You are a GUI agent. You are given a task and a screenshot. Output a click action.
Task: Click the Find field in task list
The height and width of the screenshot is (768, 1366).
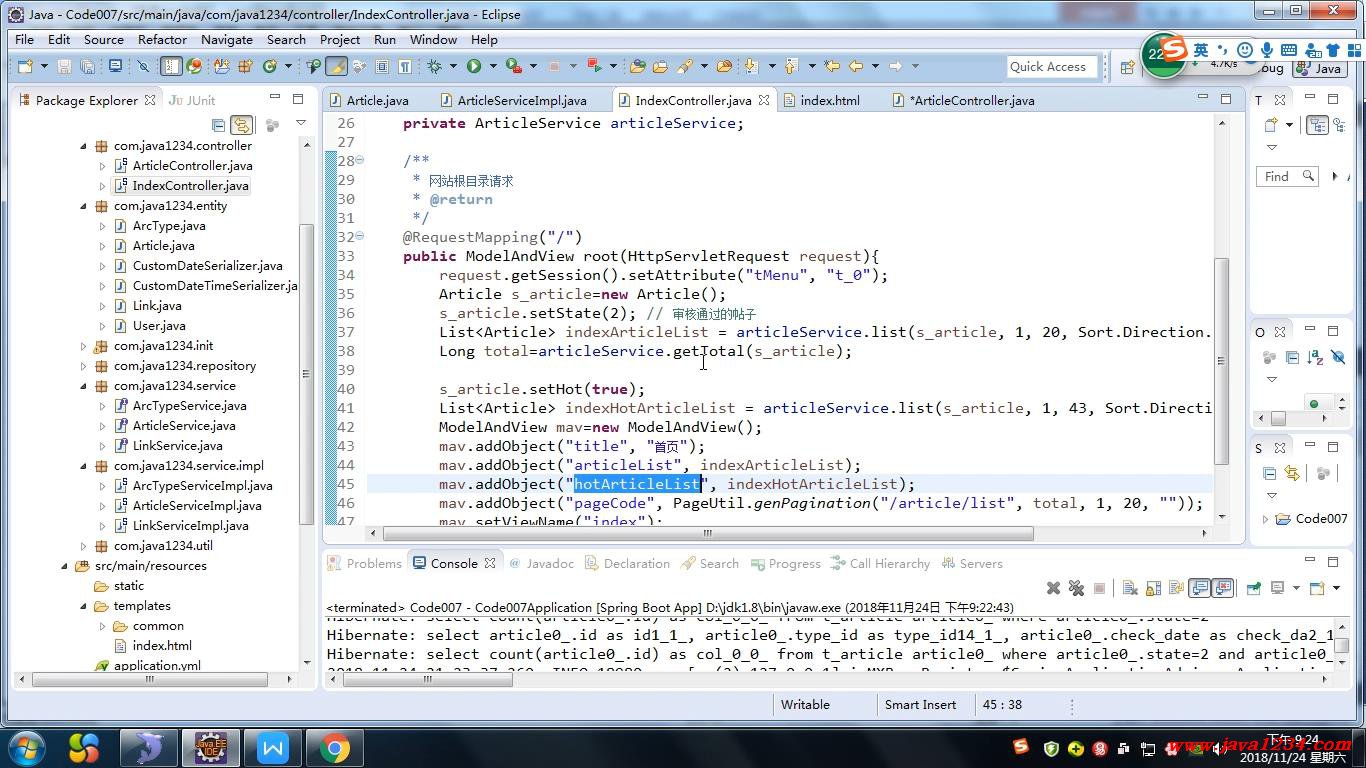coord(1287,176)
